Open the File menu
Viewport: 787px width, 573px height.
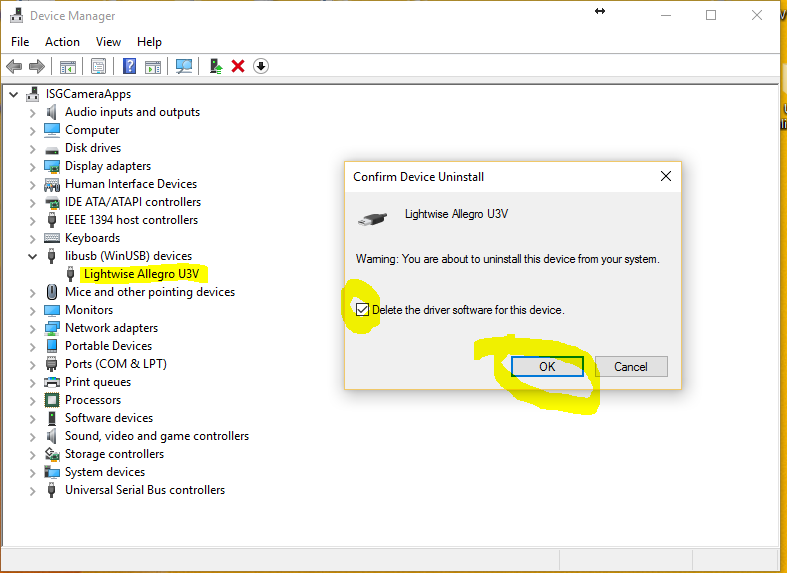20,42
